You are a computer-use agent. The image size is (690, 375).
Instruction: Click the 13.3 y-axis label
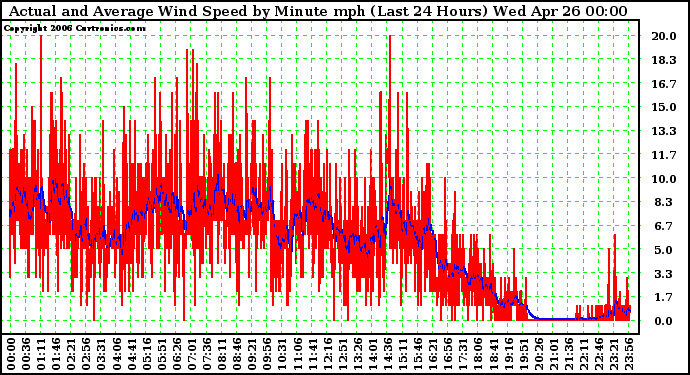pos(664,131)
